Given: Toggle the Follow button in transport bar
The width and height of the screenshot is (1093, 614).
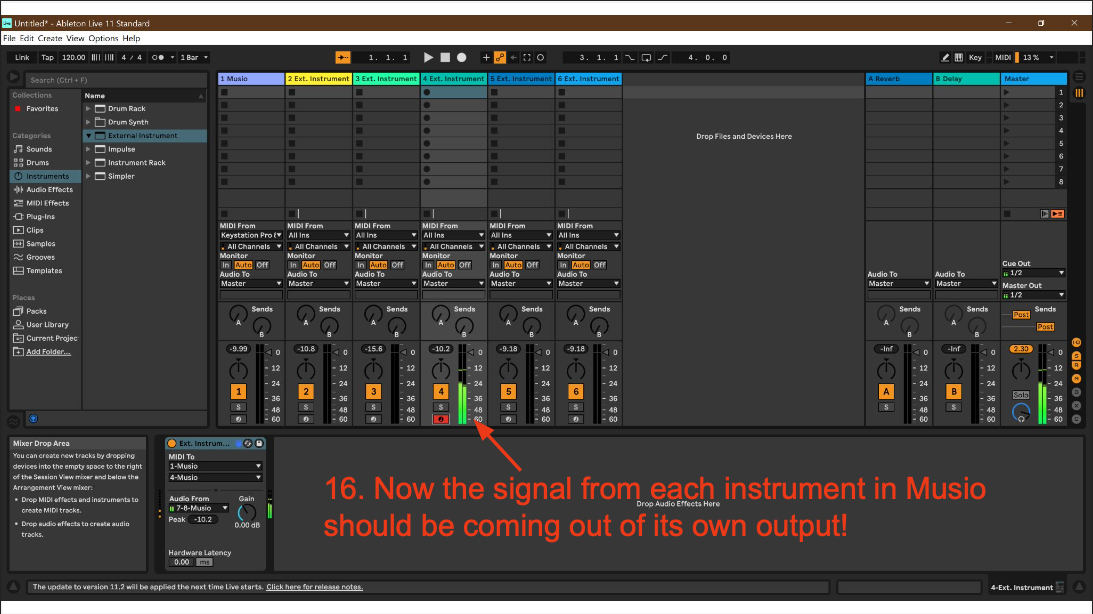Looking at the screenshot, I should (x=342, y=58).
